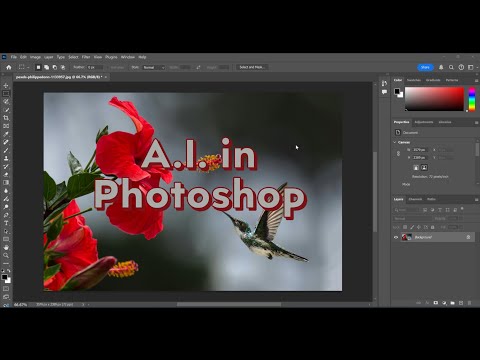Open the Properties panel options menu
This screenshot has height=360, width=480.
(x=476, y=122)
